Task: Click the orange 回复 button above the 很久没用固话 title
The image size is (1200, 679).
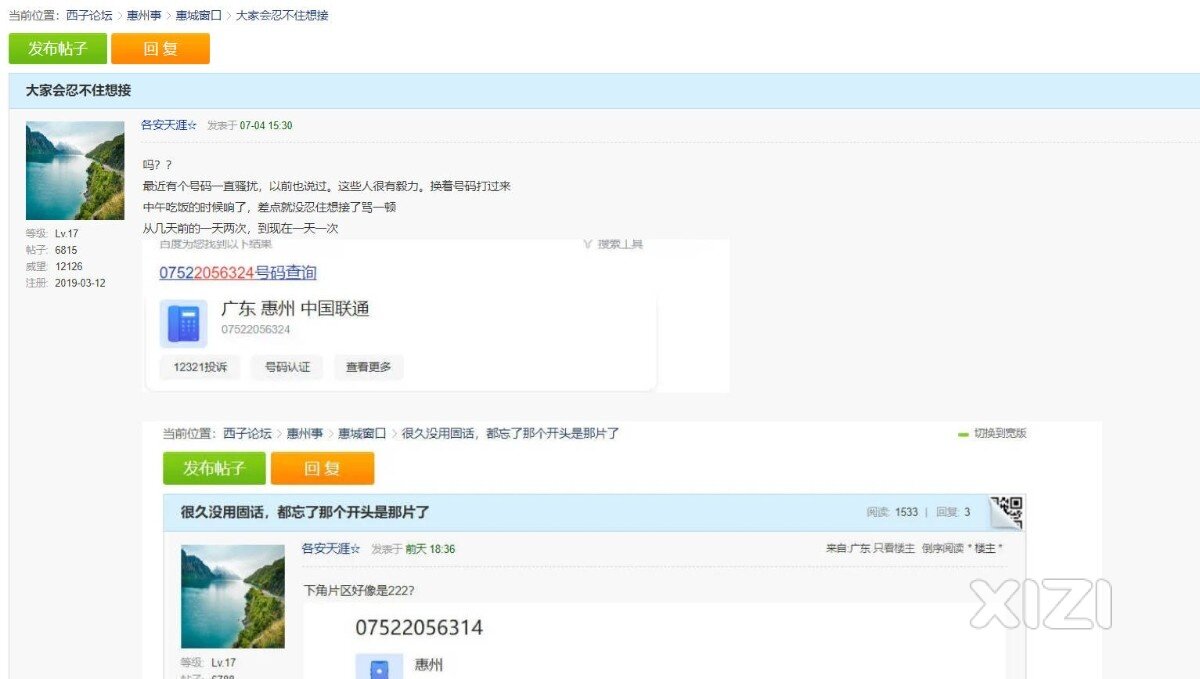Action: tap(322, 468)
